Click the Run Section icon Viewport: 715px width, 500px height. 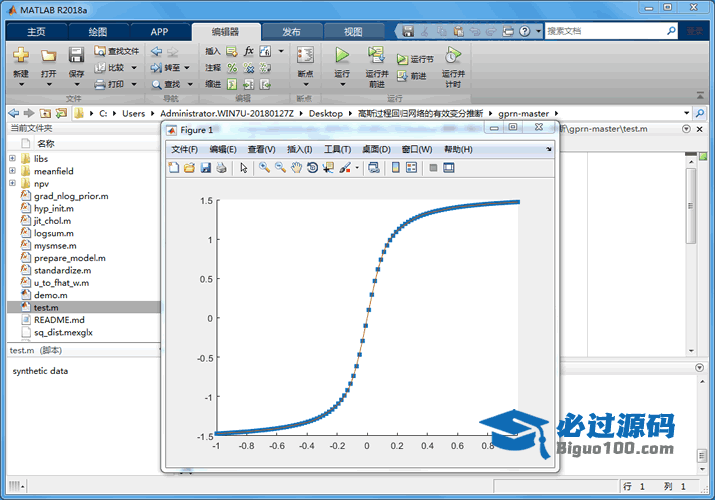pyautogui.click(x=402, y=59)
